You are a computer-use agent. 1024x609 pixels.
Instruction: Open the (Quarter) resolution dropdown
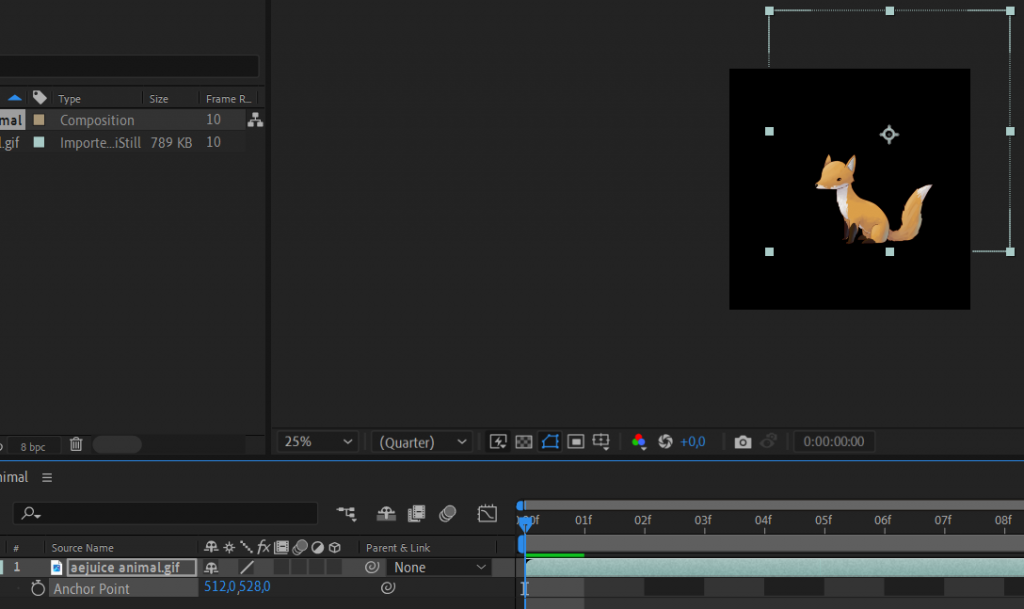tap(427, 441)
